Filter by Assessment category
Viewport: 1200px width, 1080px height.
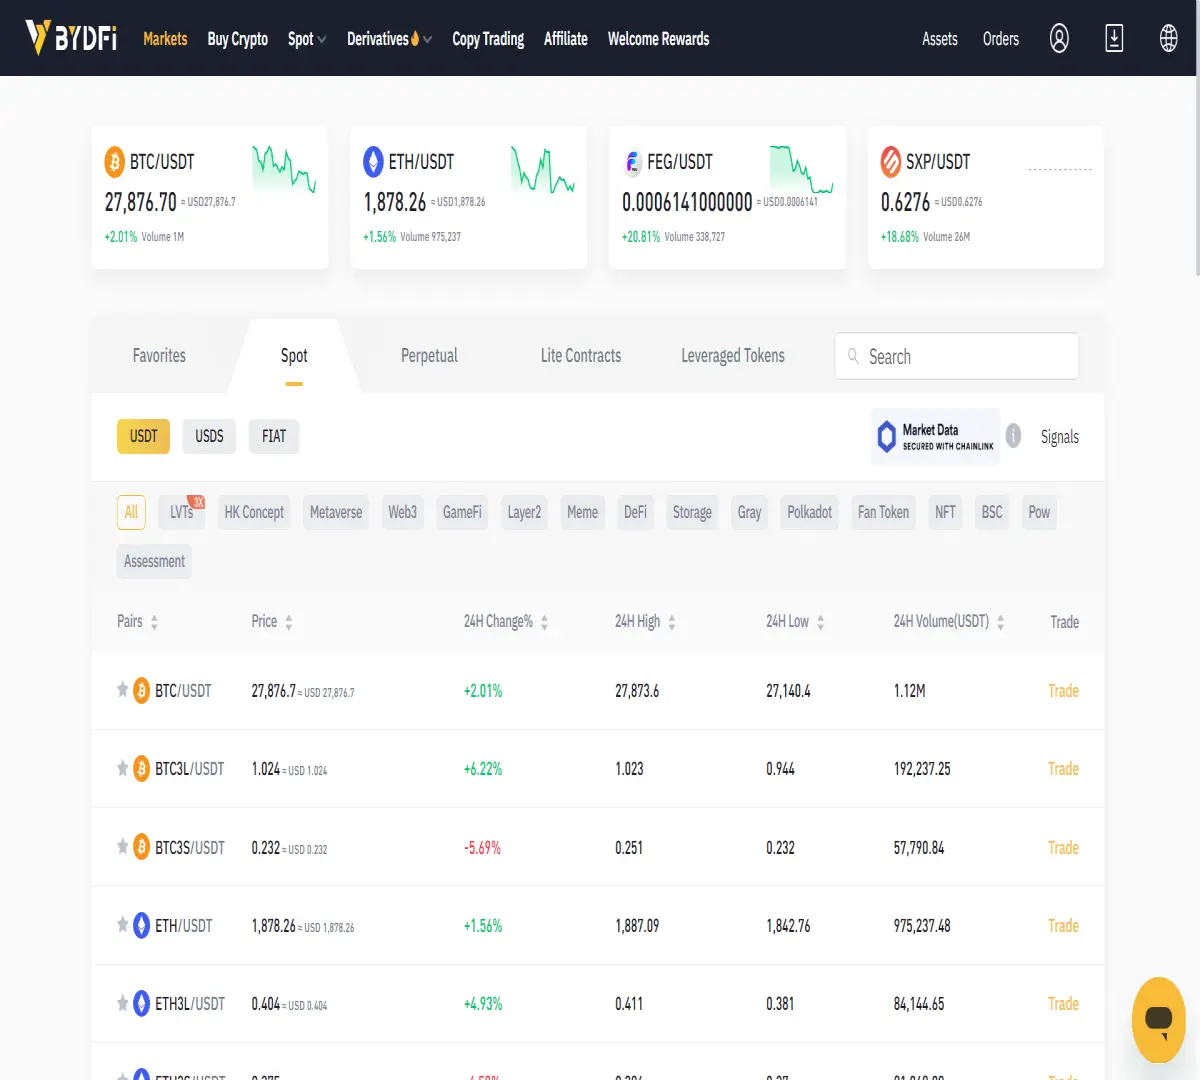click(154, 561)
